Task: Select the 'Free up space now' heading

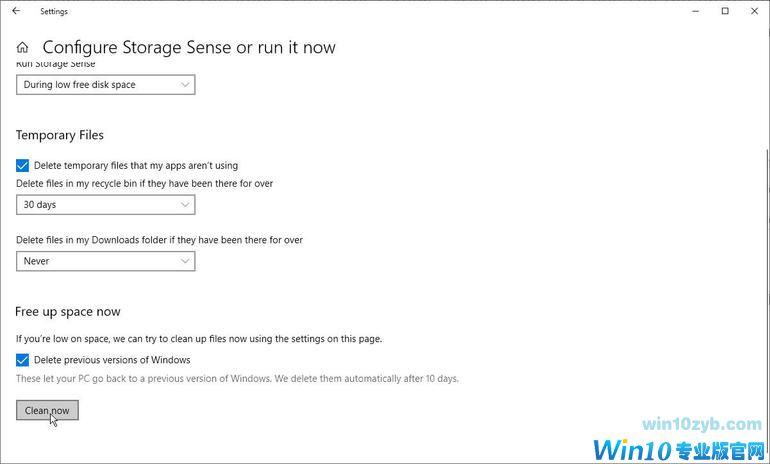Action: (x=68, y=312)
